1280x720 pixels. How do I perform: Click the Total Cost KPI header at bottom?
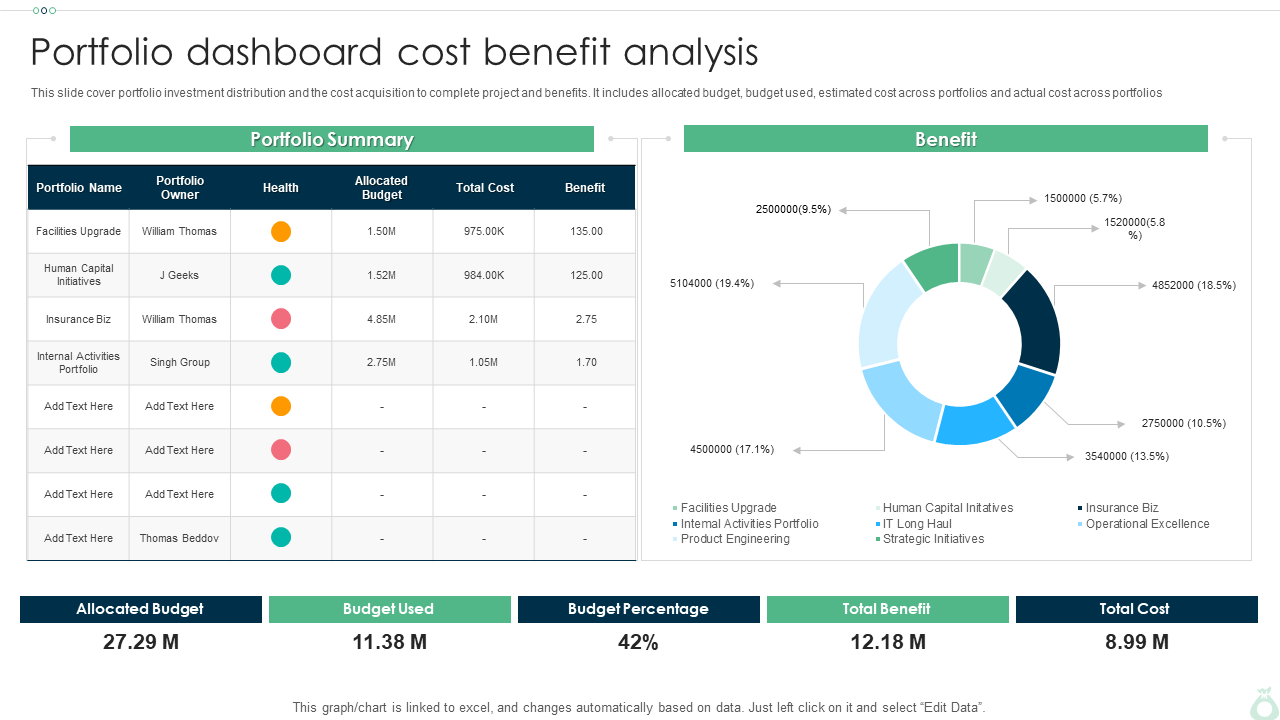(1137, 609)
